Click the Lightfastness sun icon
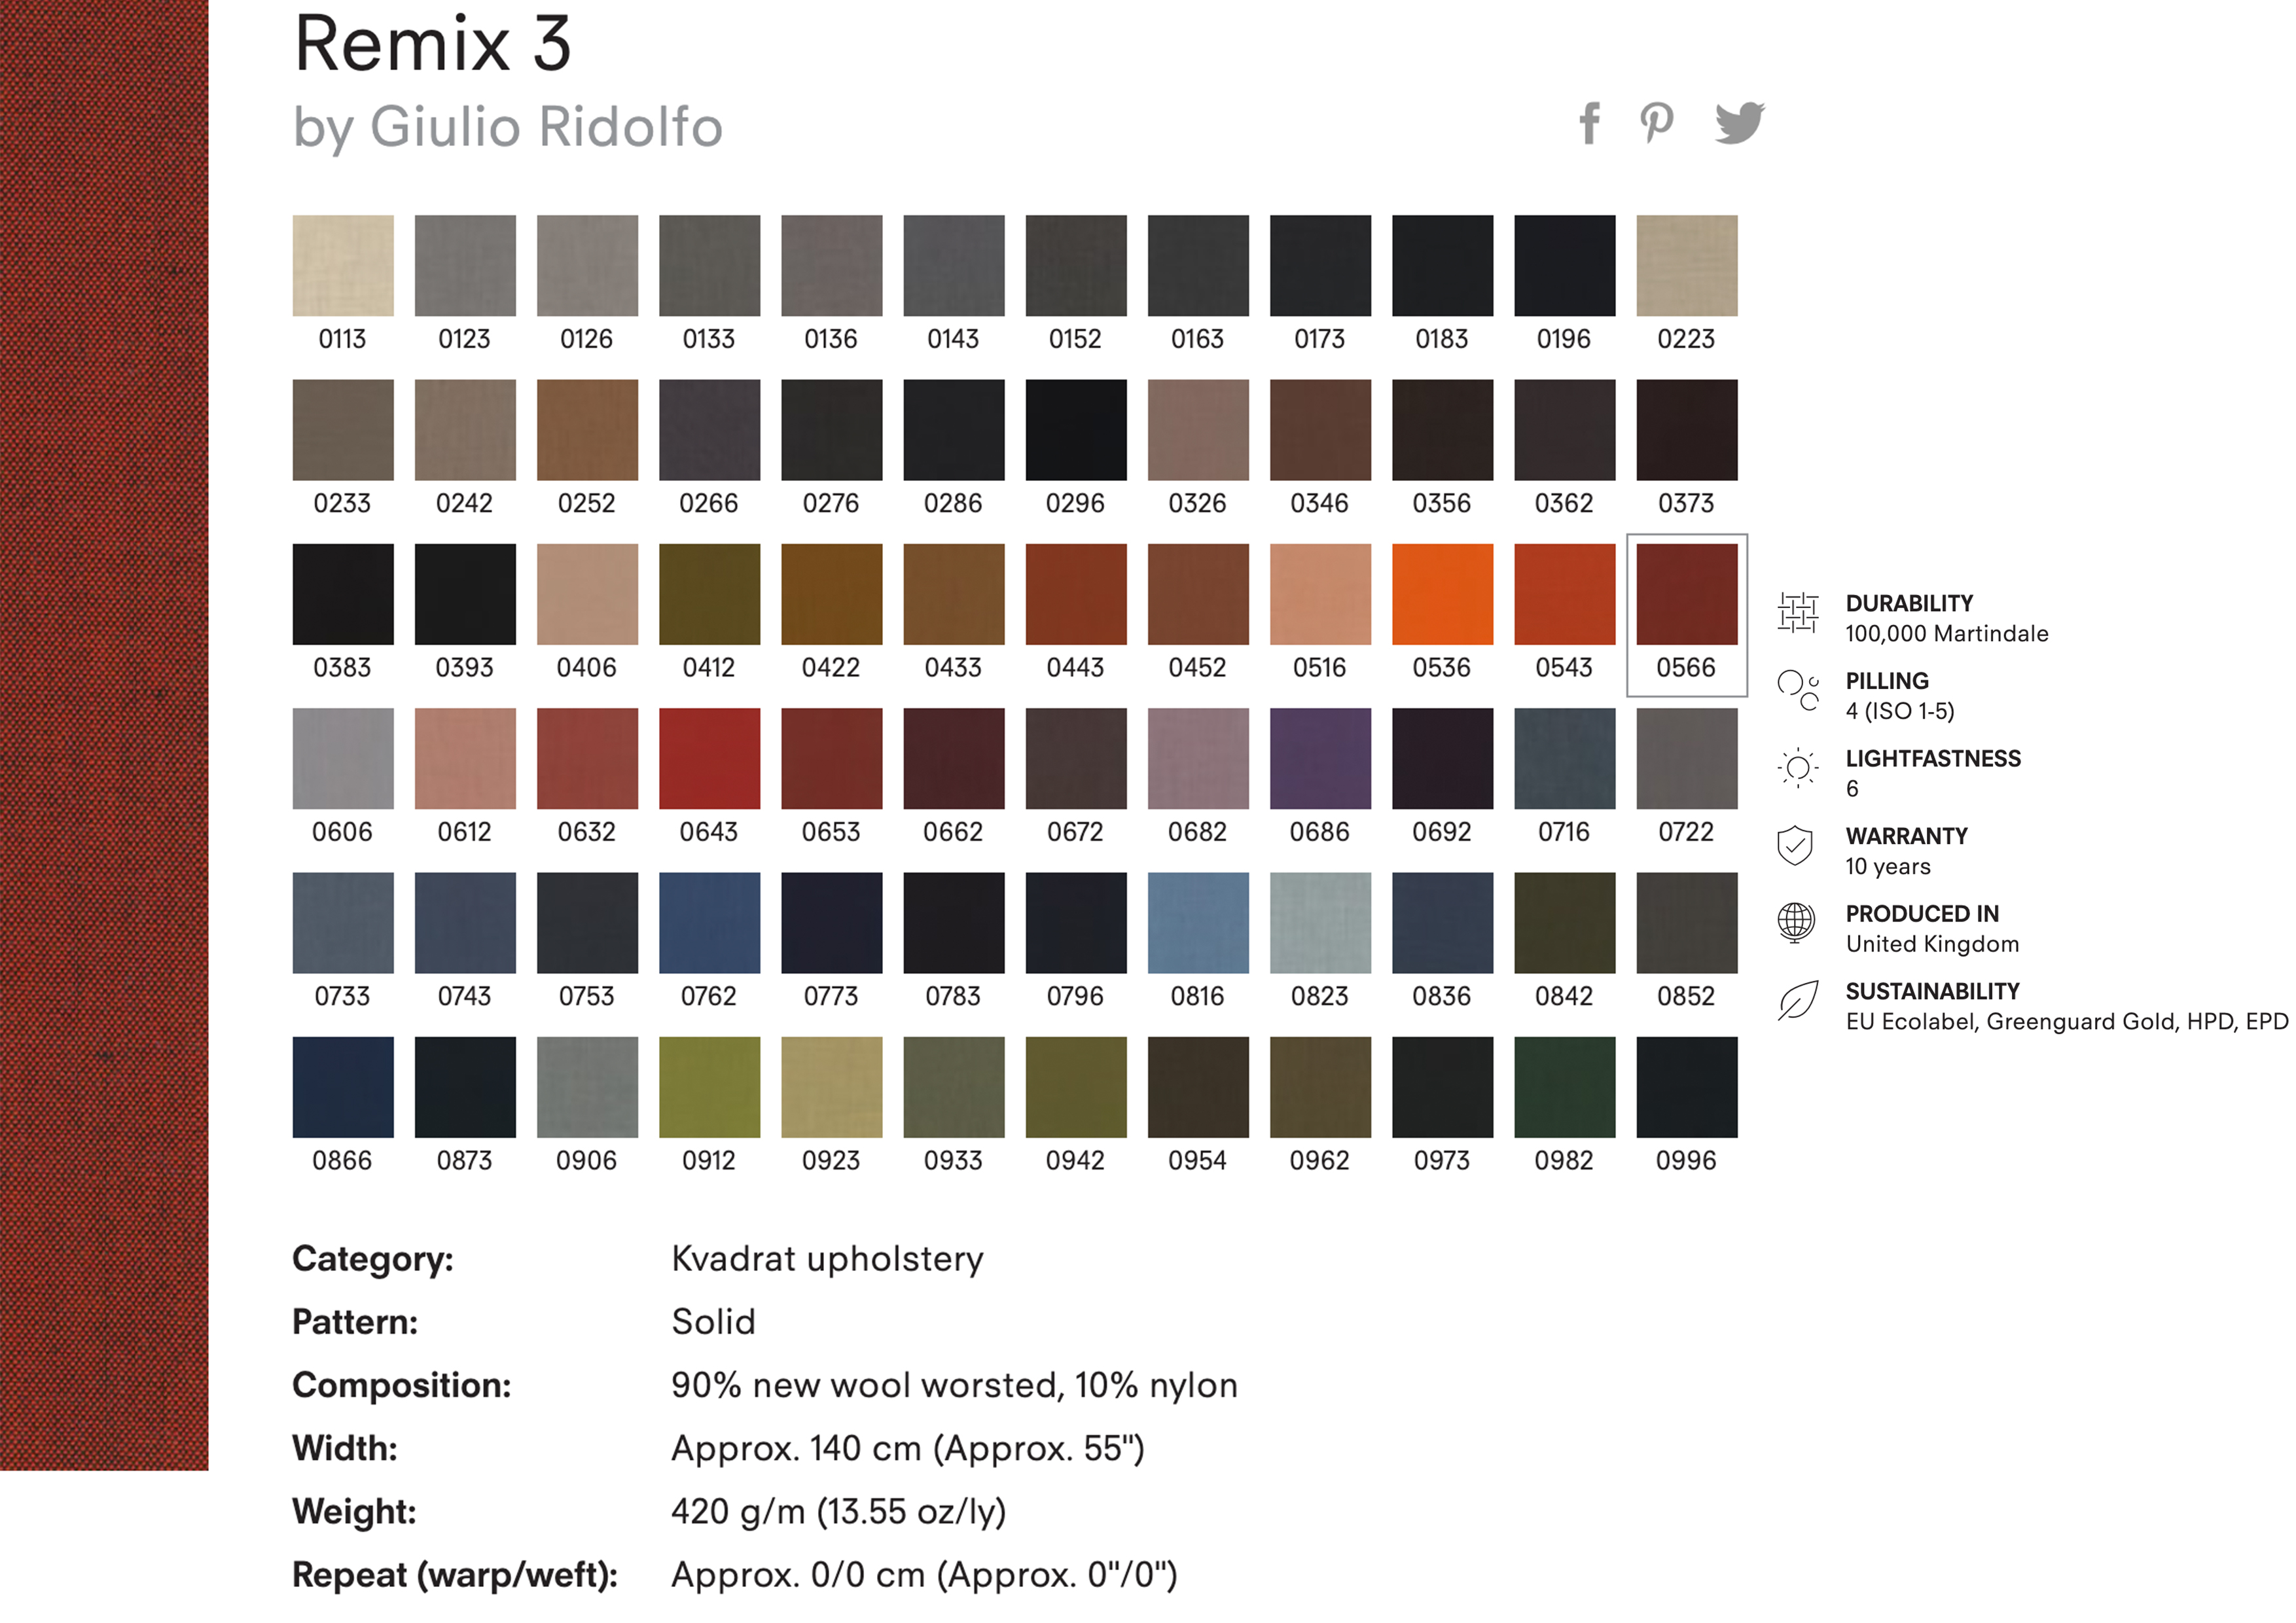 [1797, 768]
